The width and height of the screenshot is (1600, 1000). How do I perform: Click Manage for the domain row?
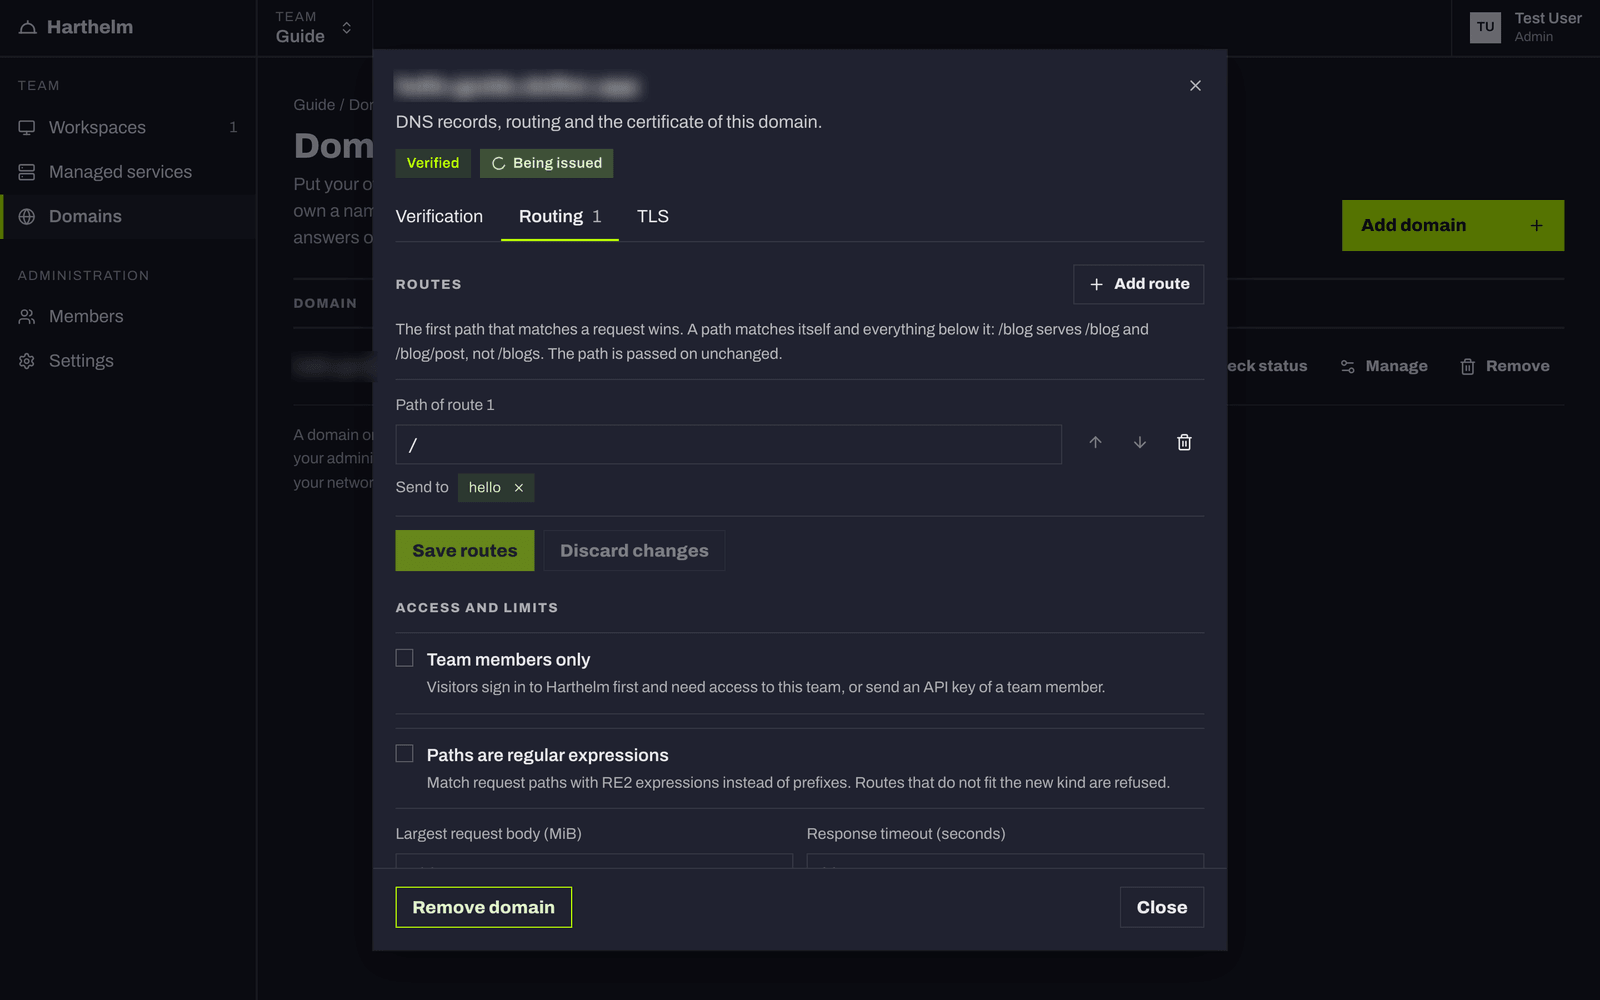pos(1384,366)
